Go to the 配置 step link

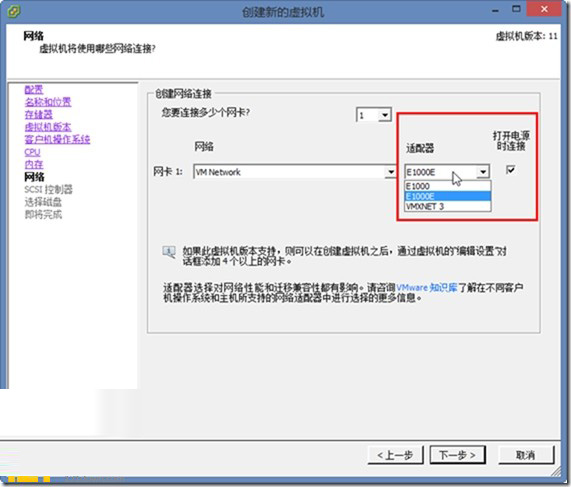(x=34, y=90)
